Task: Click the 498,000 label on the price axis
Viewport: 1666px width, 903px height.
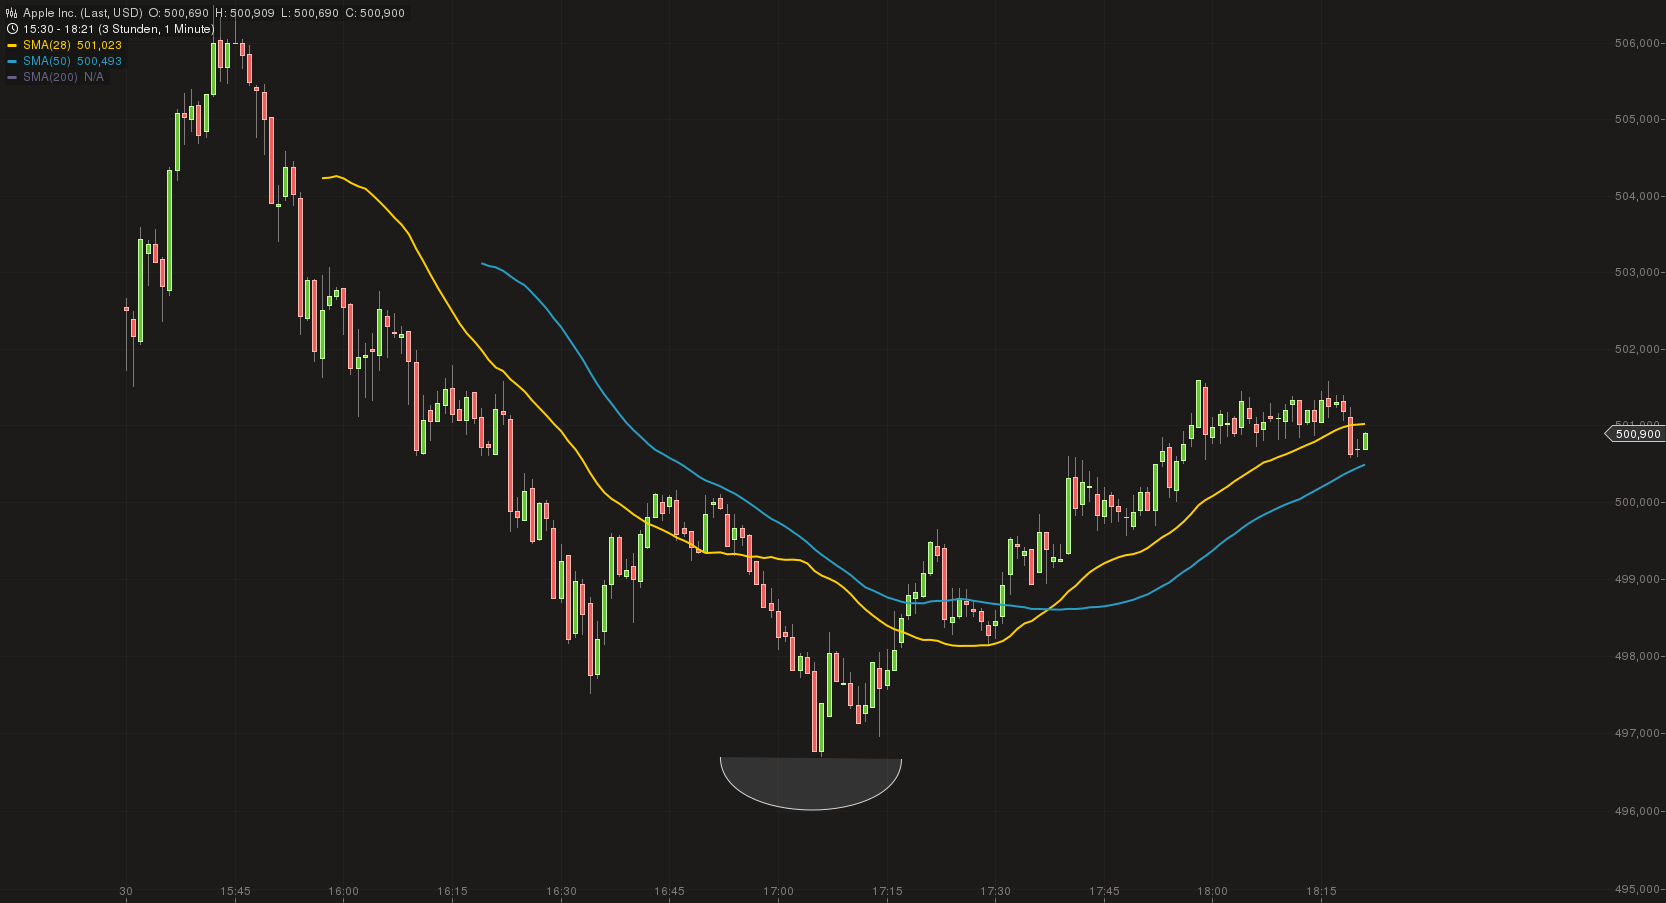Action: click(1636, 656)
